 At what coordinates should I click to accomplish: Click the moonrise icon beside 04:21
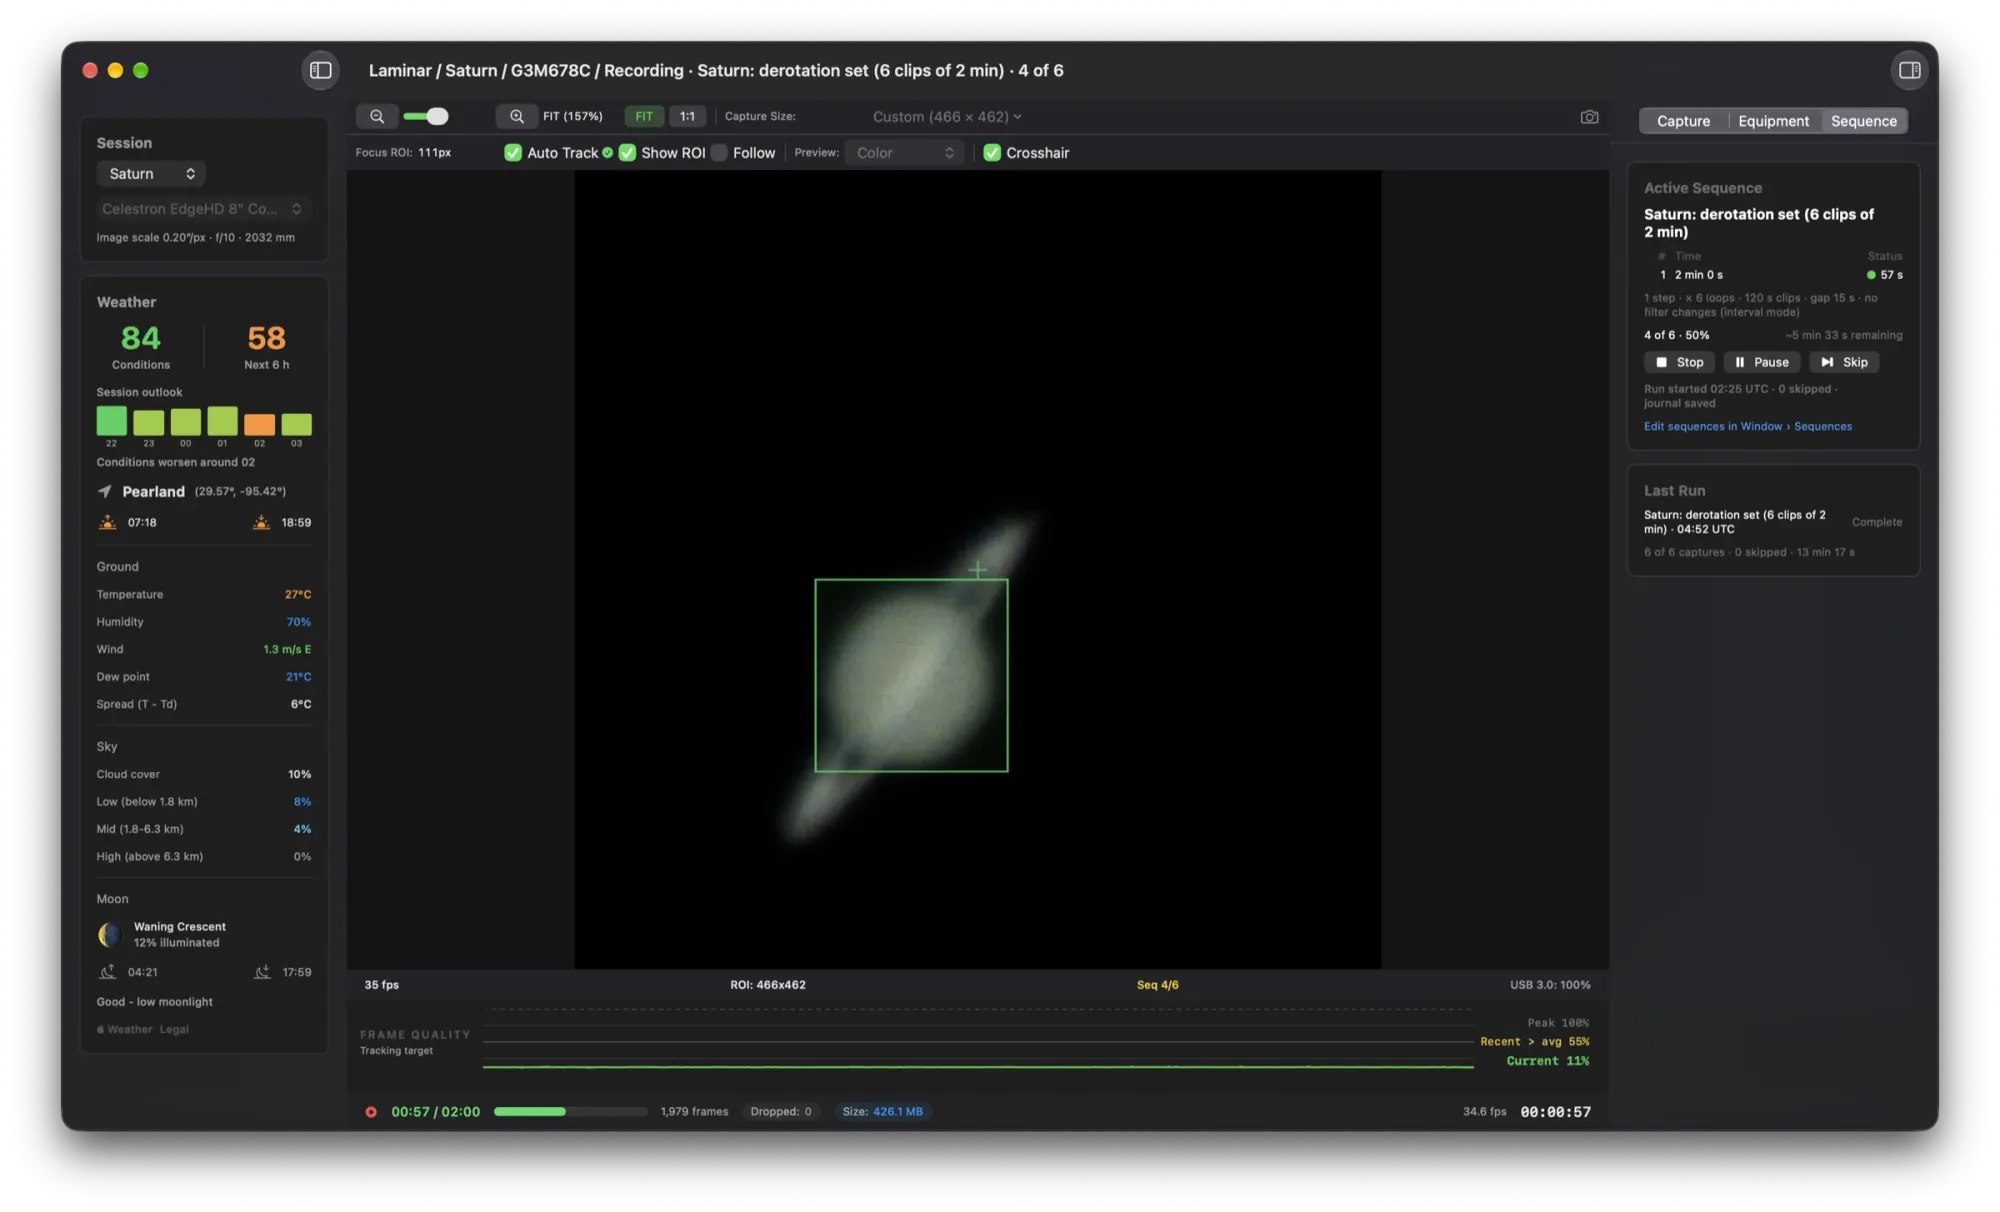107,972
